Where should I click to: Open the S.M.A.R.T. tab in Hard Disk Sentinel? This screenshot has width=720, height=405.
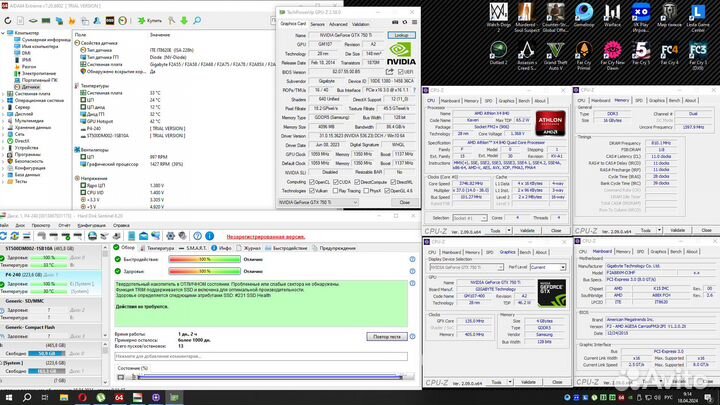(192, 248)
